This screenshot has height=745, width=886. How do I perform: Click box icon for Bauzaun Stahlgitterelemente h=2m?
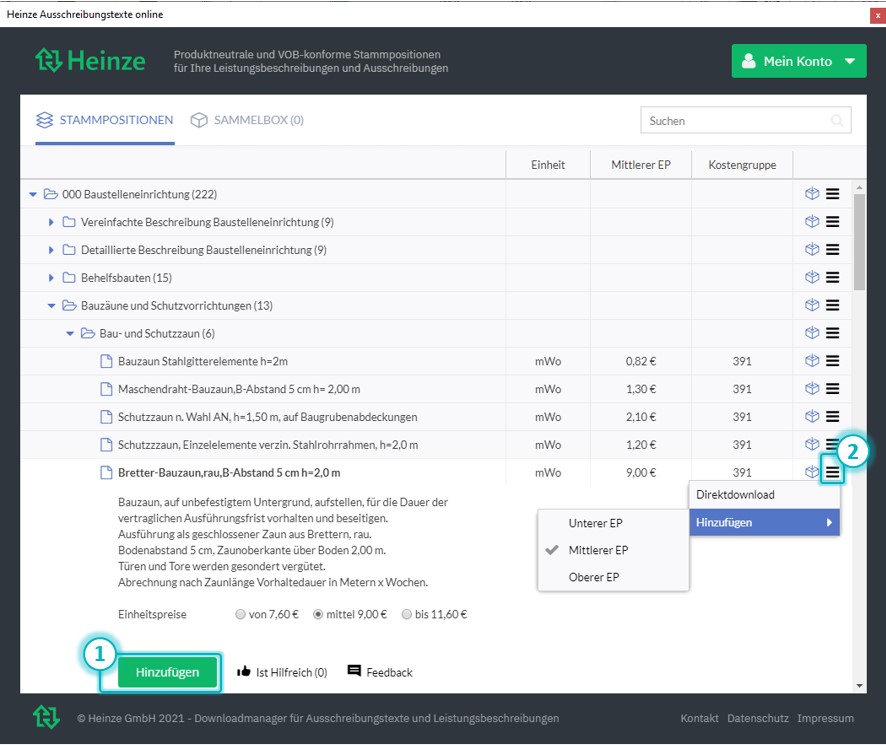[812, 361]
